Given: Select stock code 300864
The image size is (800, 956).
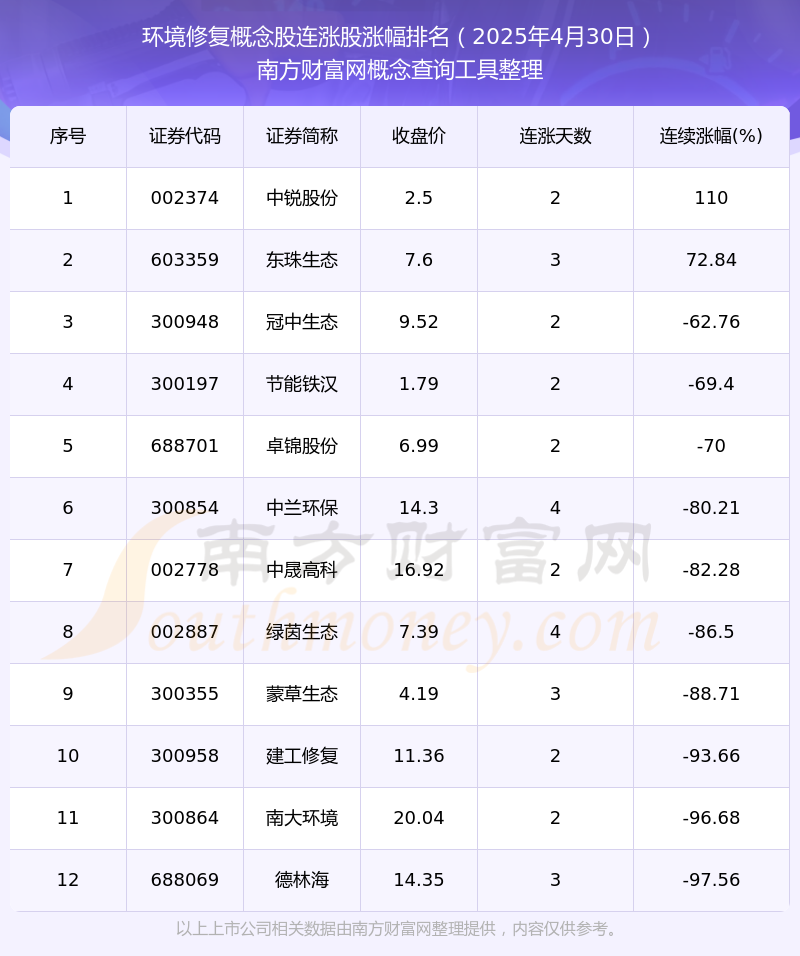Looking at the screenshot, I should click(185, 818).
